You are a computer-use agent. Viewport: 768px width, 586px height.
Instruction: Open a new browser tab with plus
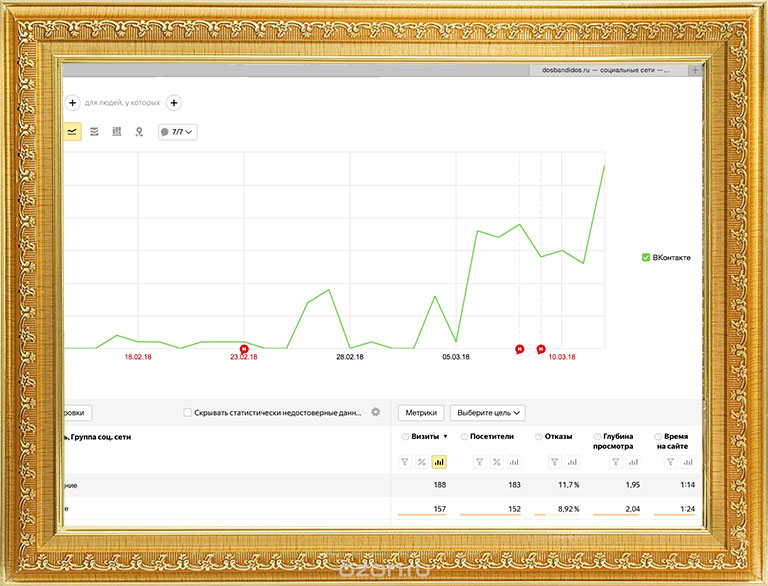tap(696, 71)
